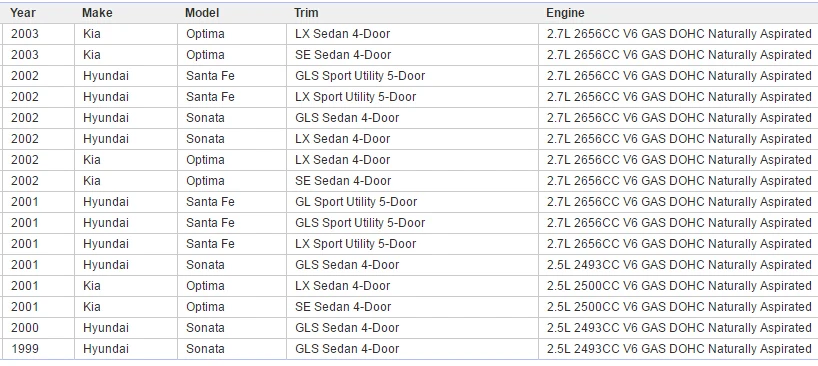Click engine cell of 2003 LX Sedan row

(679, 34)
